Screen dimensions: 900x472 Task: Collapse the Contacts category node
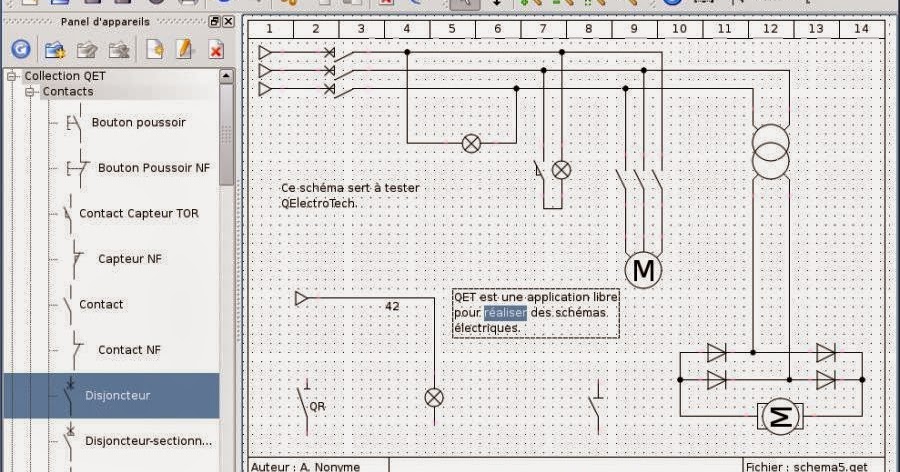(x=30, y=91)
